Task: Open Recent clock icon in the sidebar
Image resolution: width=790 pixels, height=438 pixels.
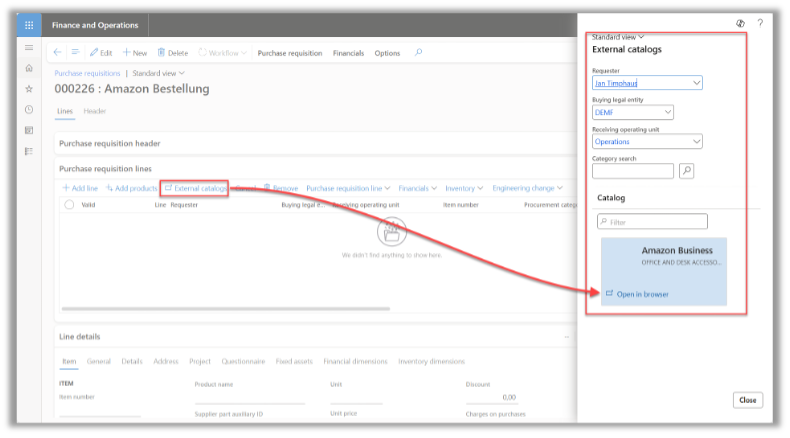Action: (29, 109)
